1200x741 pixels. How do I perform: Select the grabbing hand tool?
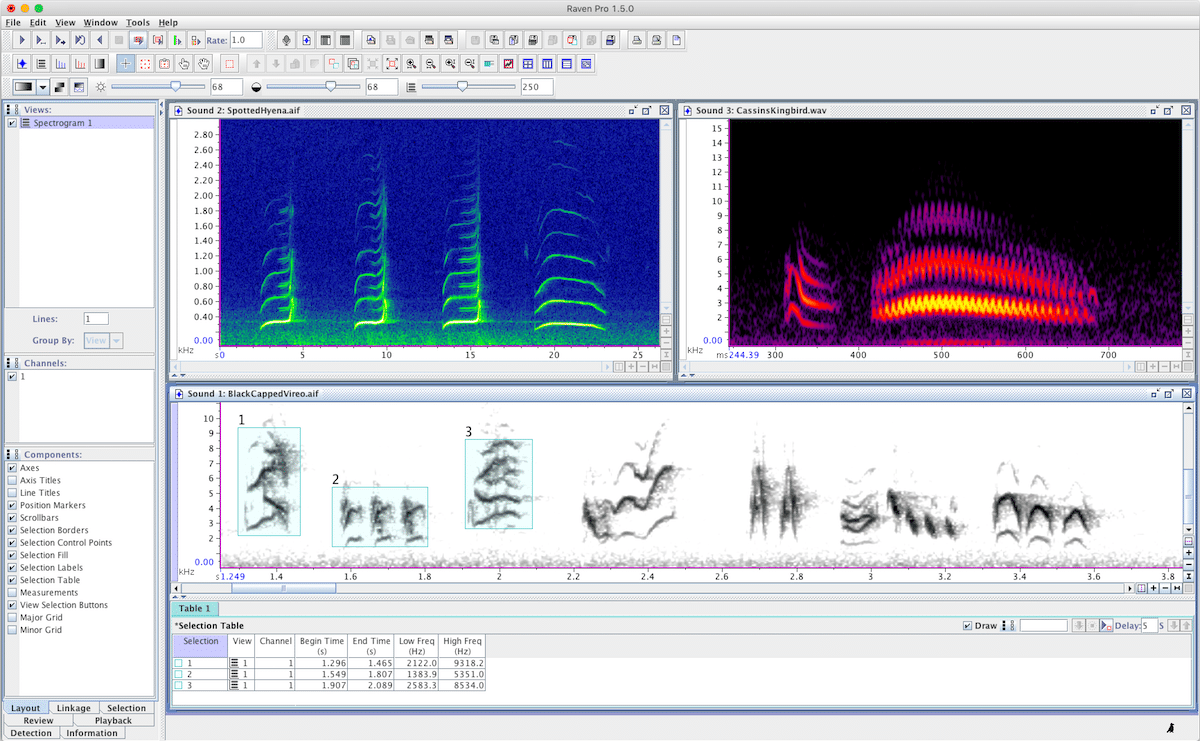[x=204, y=64]
